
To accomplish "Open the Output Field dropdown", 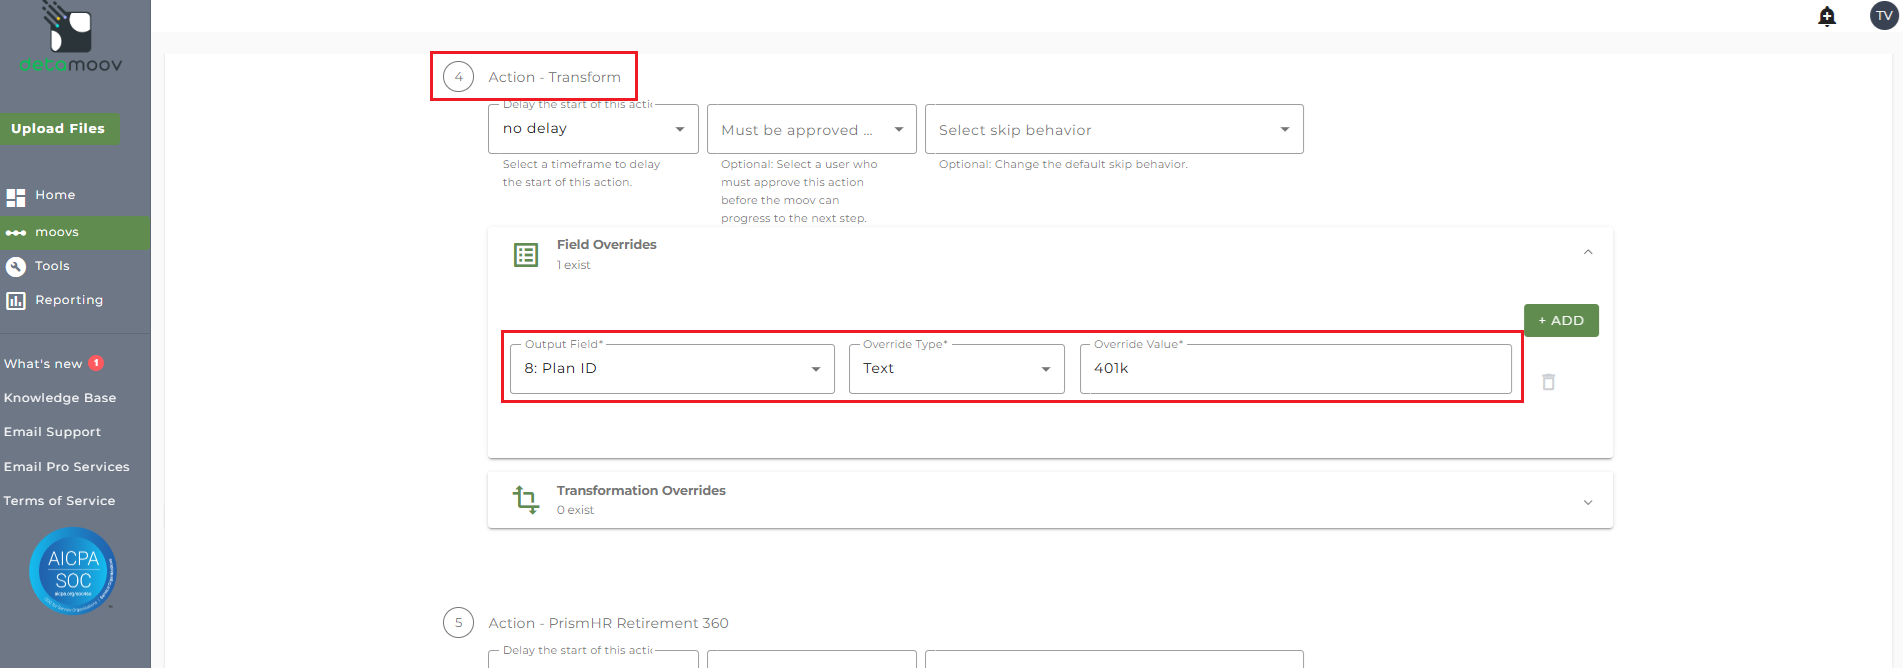I will tap(671, 369).
